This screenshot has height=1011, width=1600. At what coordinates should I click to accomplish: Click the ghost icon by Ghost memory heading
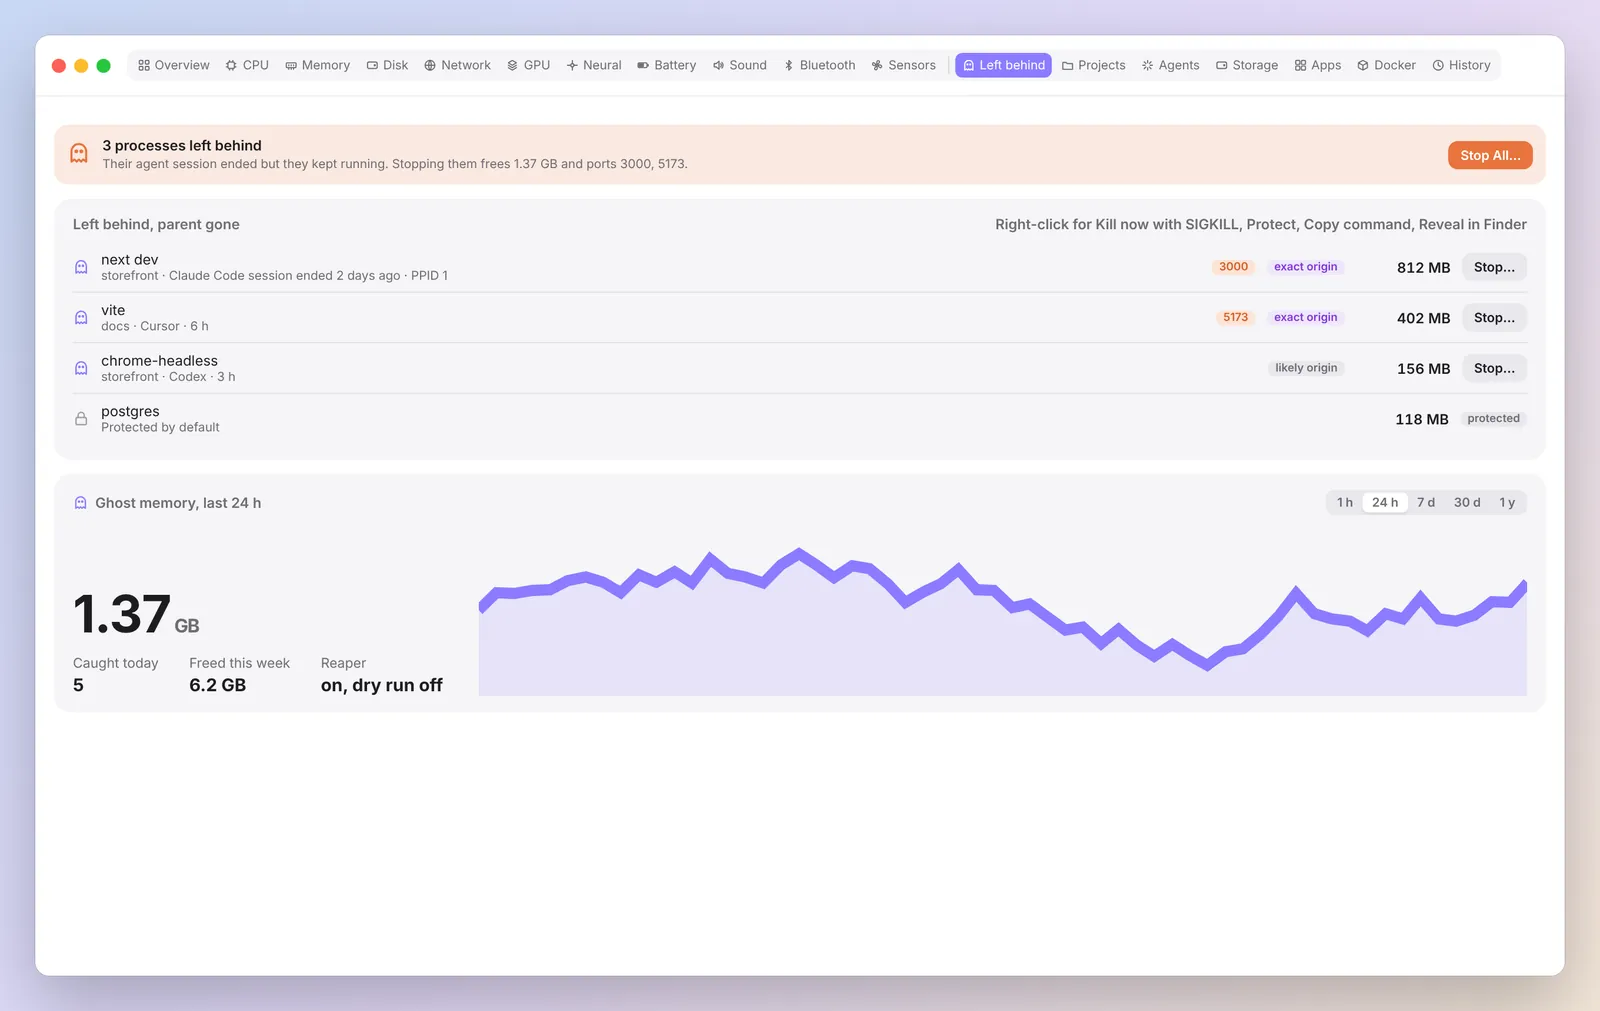point(80,503)
